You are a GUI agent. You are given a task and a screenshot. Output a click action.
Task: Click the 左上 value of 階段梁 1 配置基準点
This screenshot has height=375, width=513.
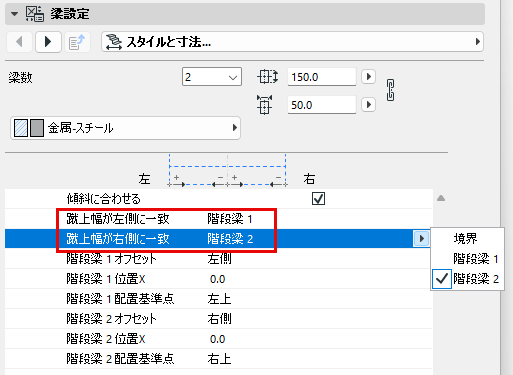point(219,299)
